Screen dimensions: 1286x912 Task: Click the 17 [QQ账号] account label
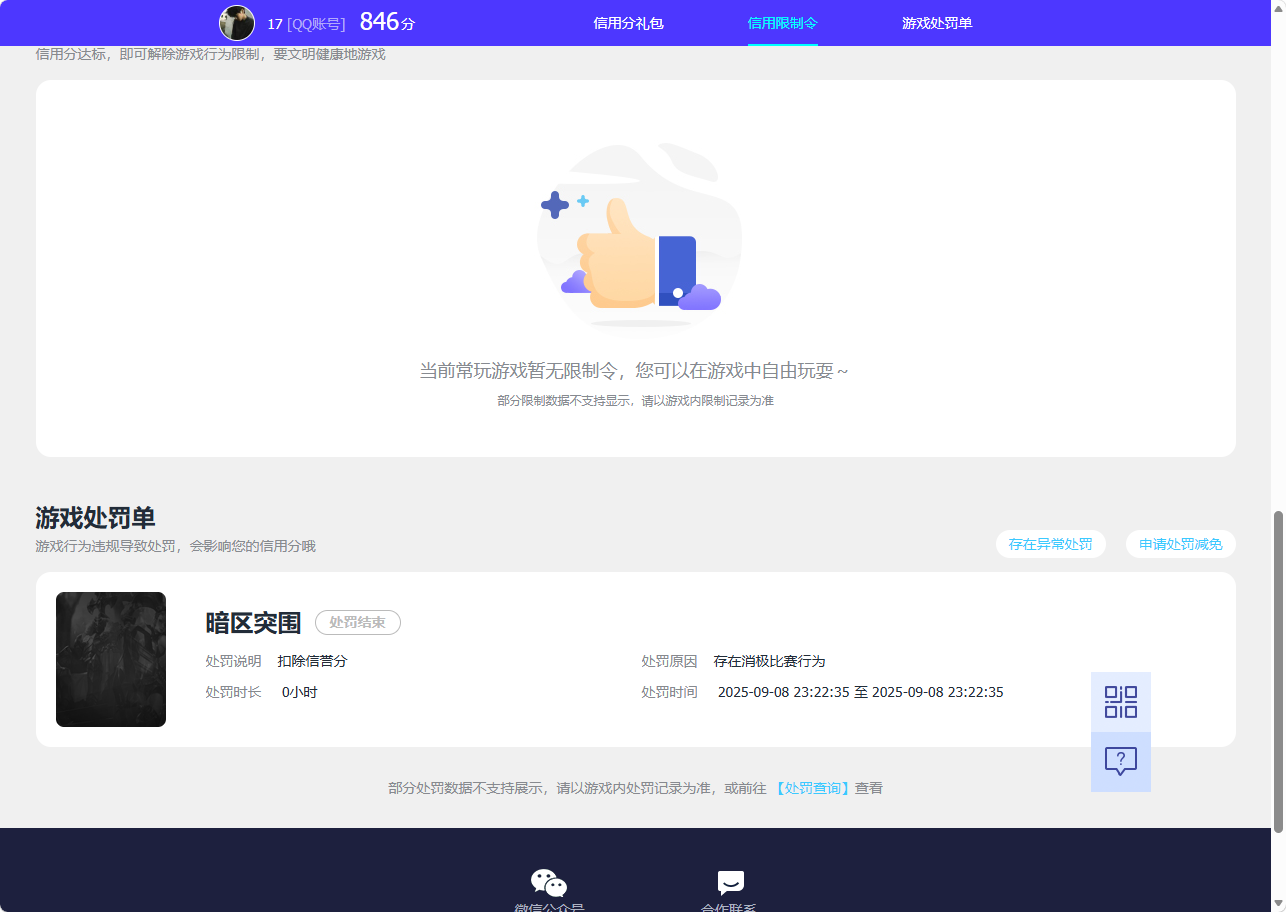(306, 24)
